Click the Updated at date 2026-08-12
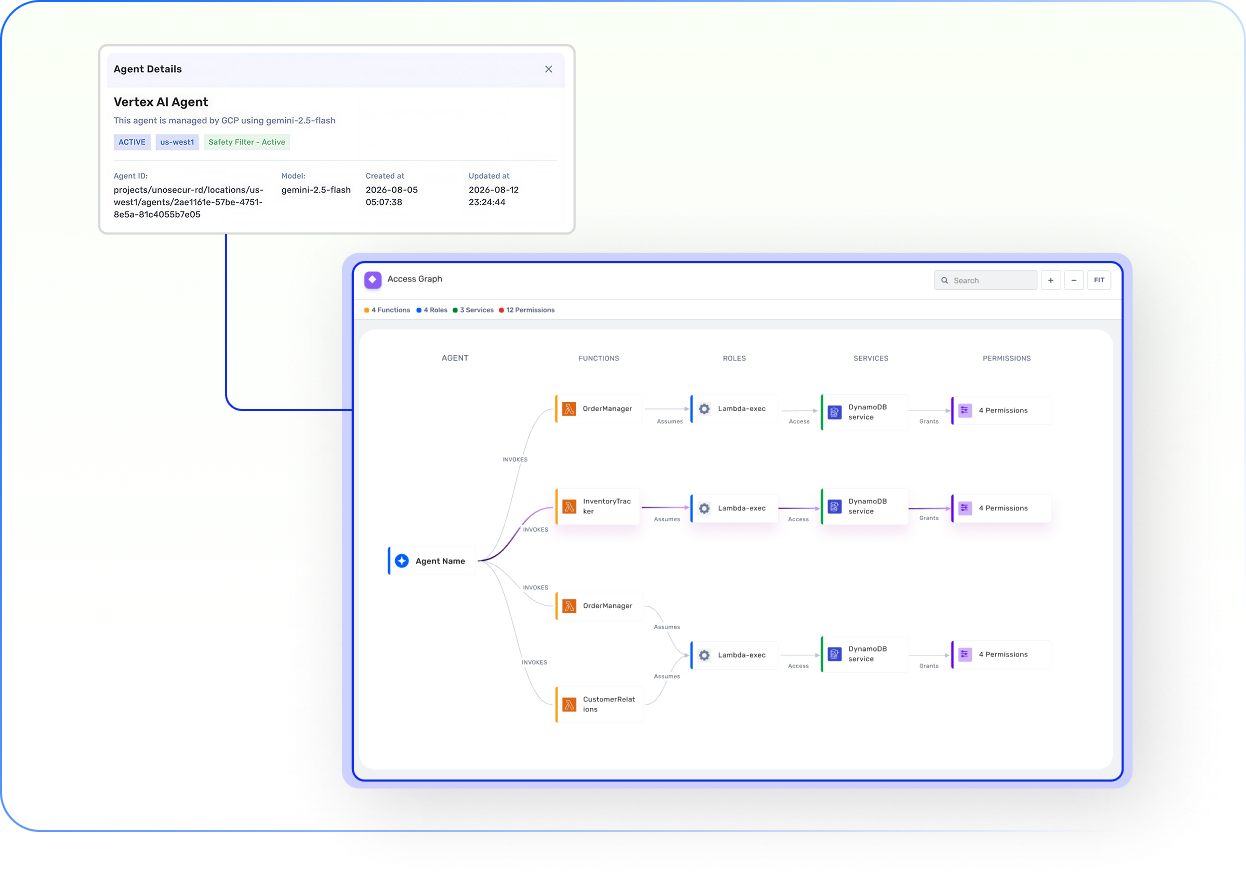Viewport: 1246px width, 892px height. (x=494, y=190)
